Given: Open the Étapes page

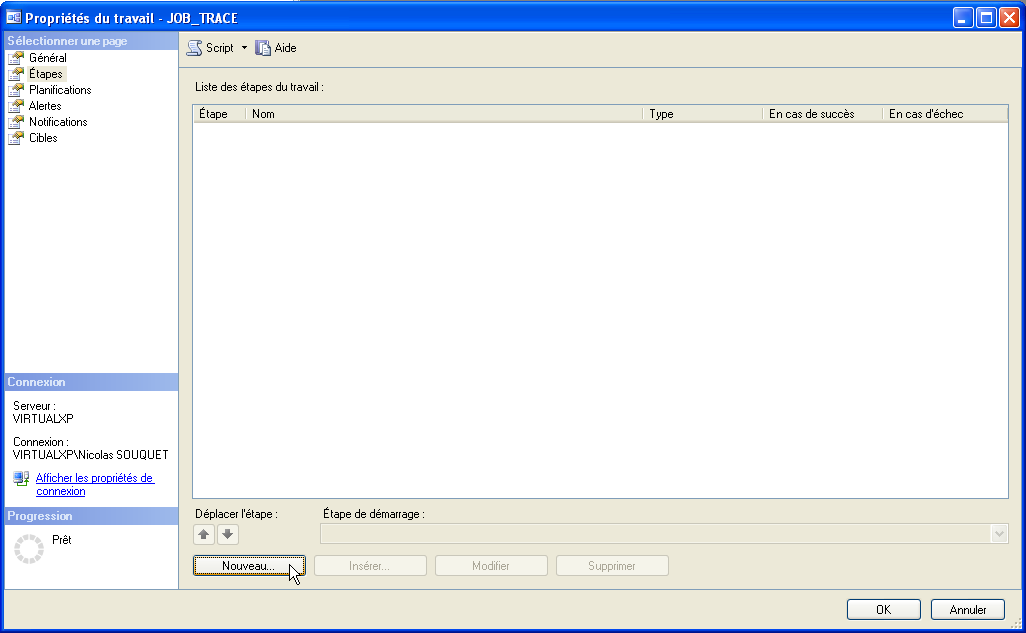Looking at the screenshot, I should (x=45, y=74).
